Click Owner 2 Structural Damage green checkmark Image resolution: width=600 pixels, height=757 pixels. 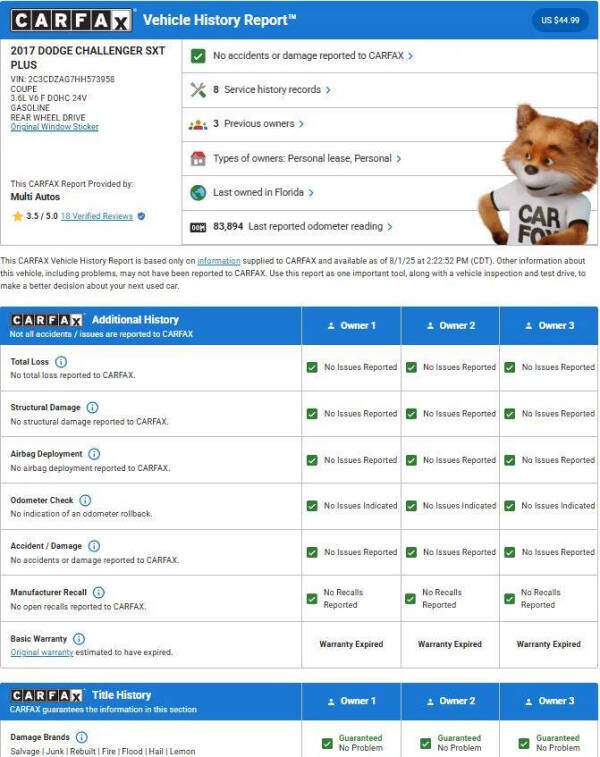(411, 413)
